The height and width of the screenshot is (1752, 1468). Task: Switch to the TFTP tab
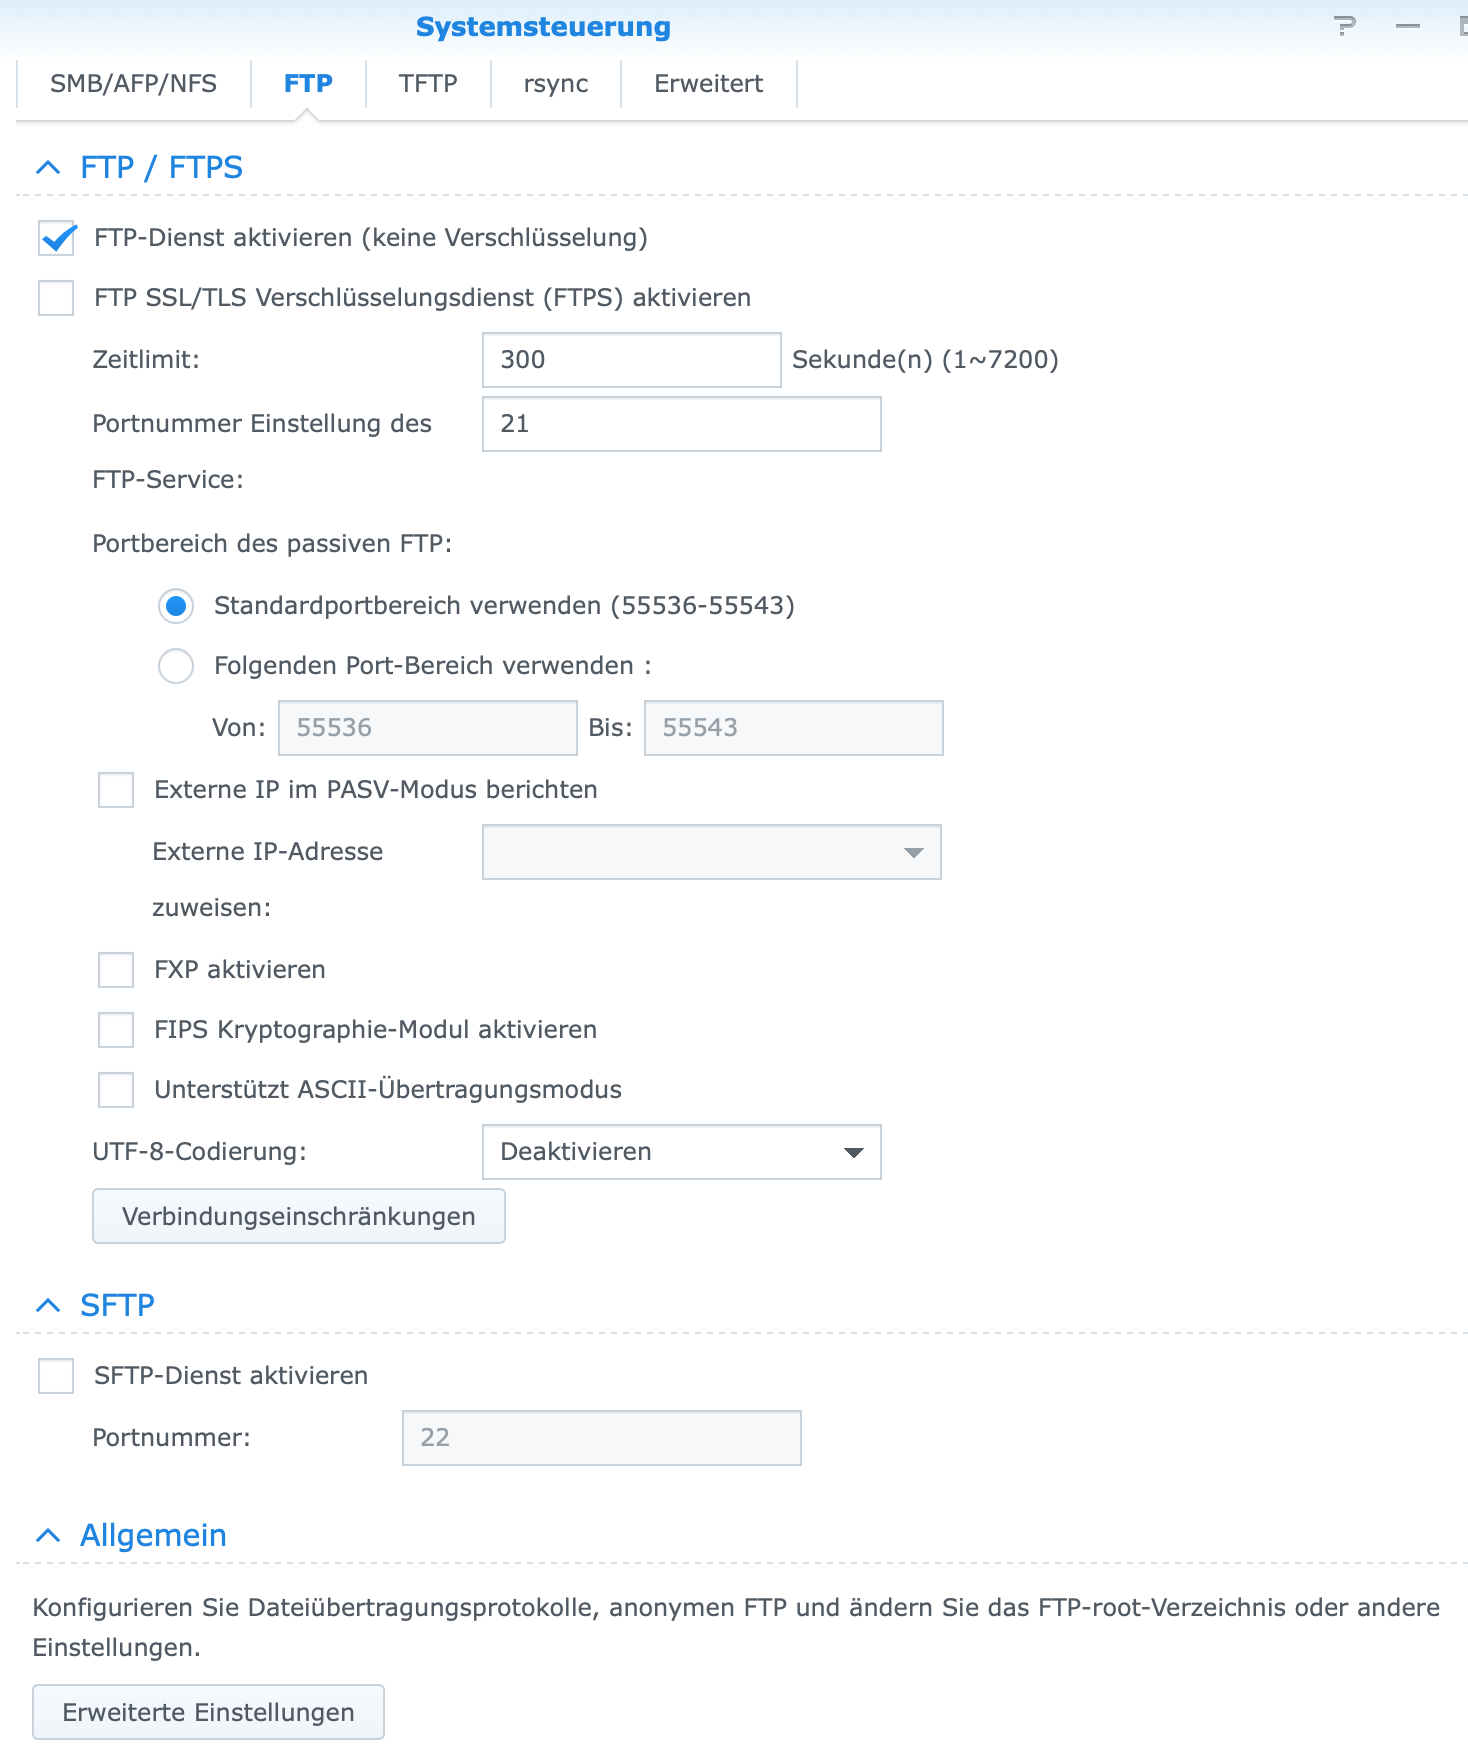[428, 84]
